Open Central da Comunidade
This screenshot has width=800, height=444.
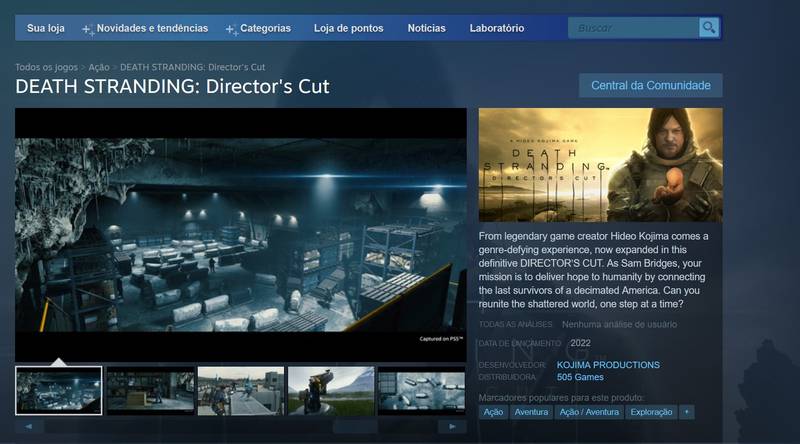[x=651, y=85]
